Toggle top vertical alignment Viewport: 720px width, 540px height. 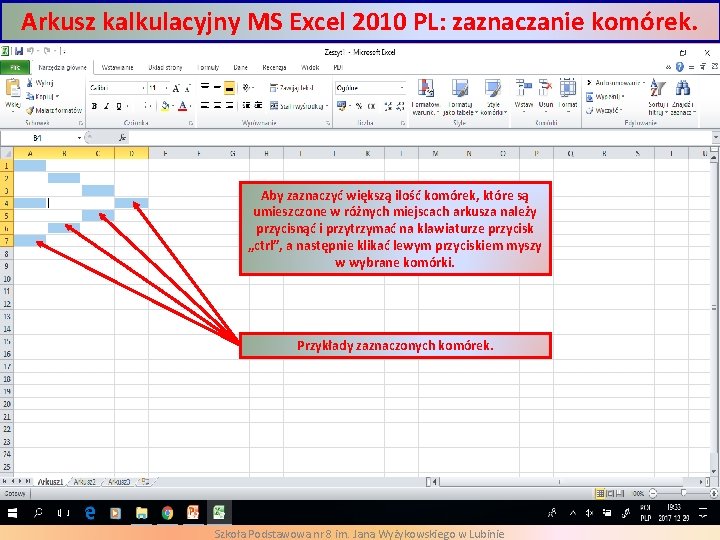[205, 87]
